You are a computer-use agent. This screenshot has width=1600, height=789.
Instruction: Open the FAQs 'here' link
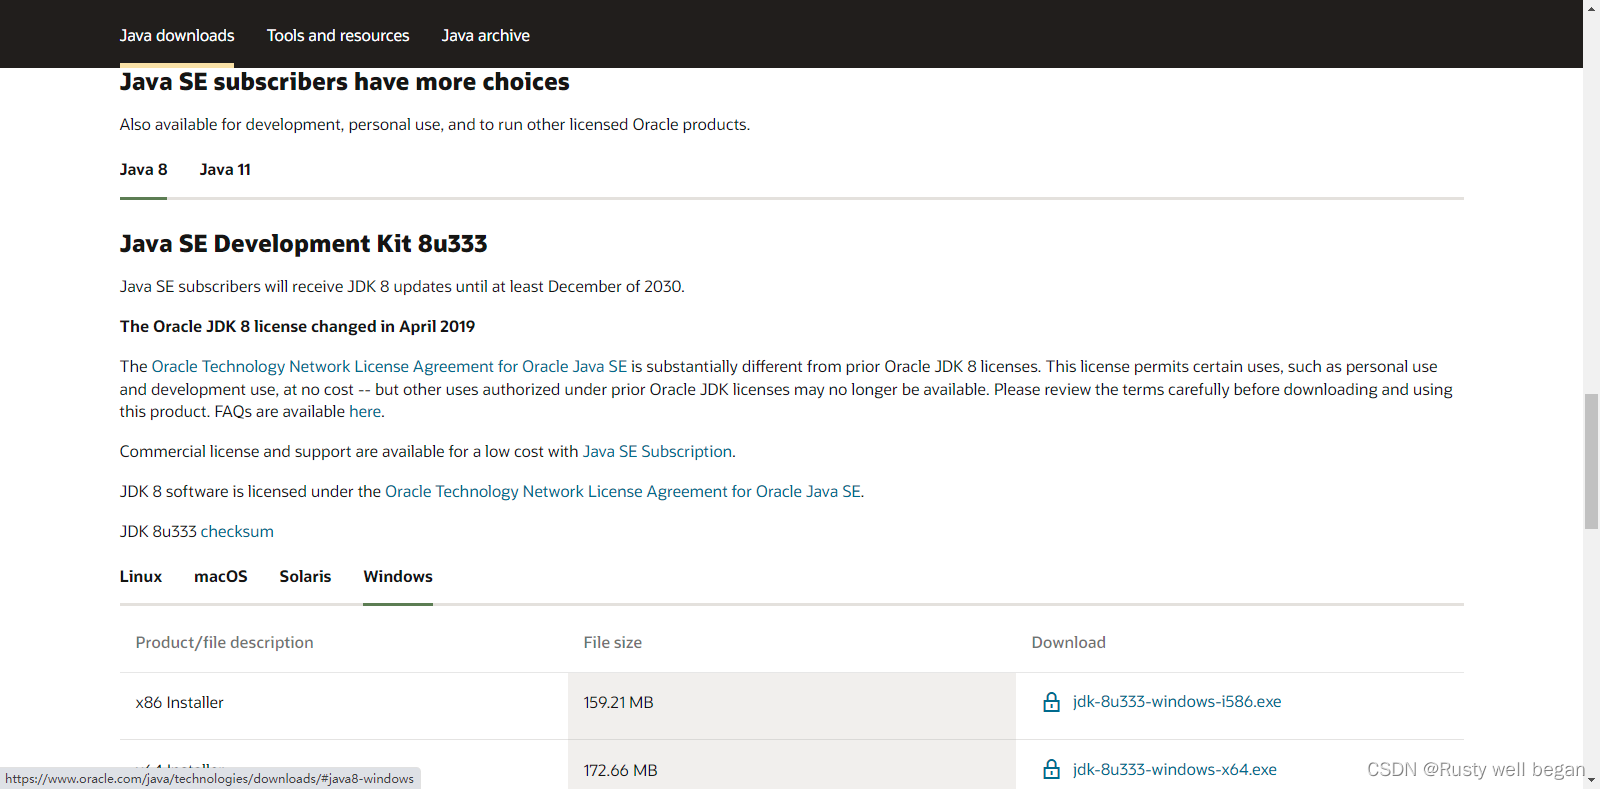(x=364, y=412)
